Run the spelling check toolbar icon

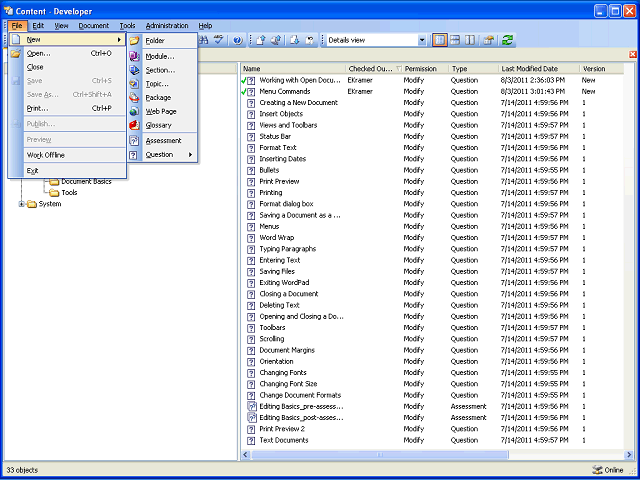pos(219,40)
